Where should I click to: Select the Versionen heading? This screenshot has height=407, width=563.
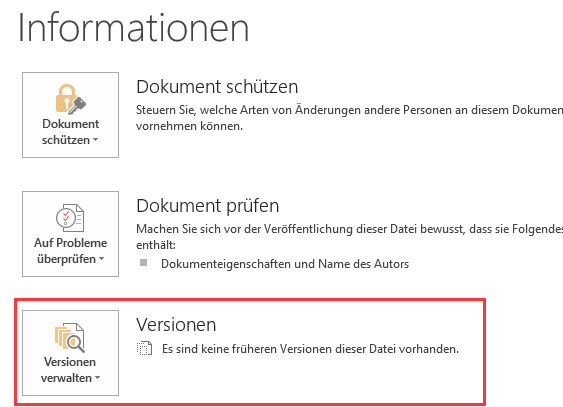[x=176, y=325]
